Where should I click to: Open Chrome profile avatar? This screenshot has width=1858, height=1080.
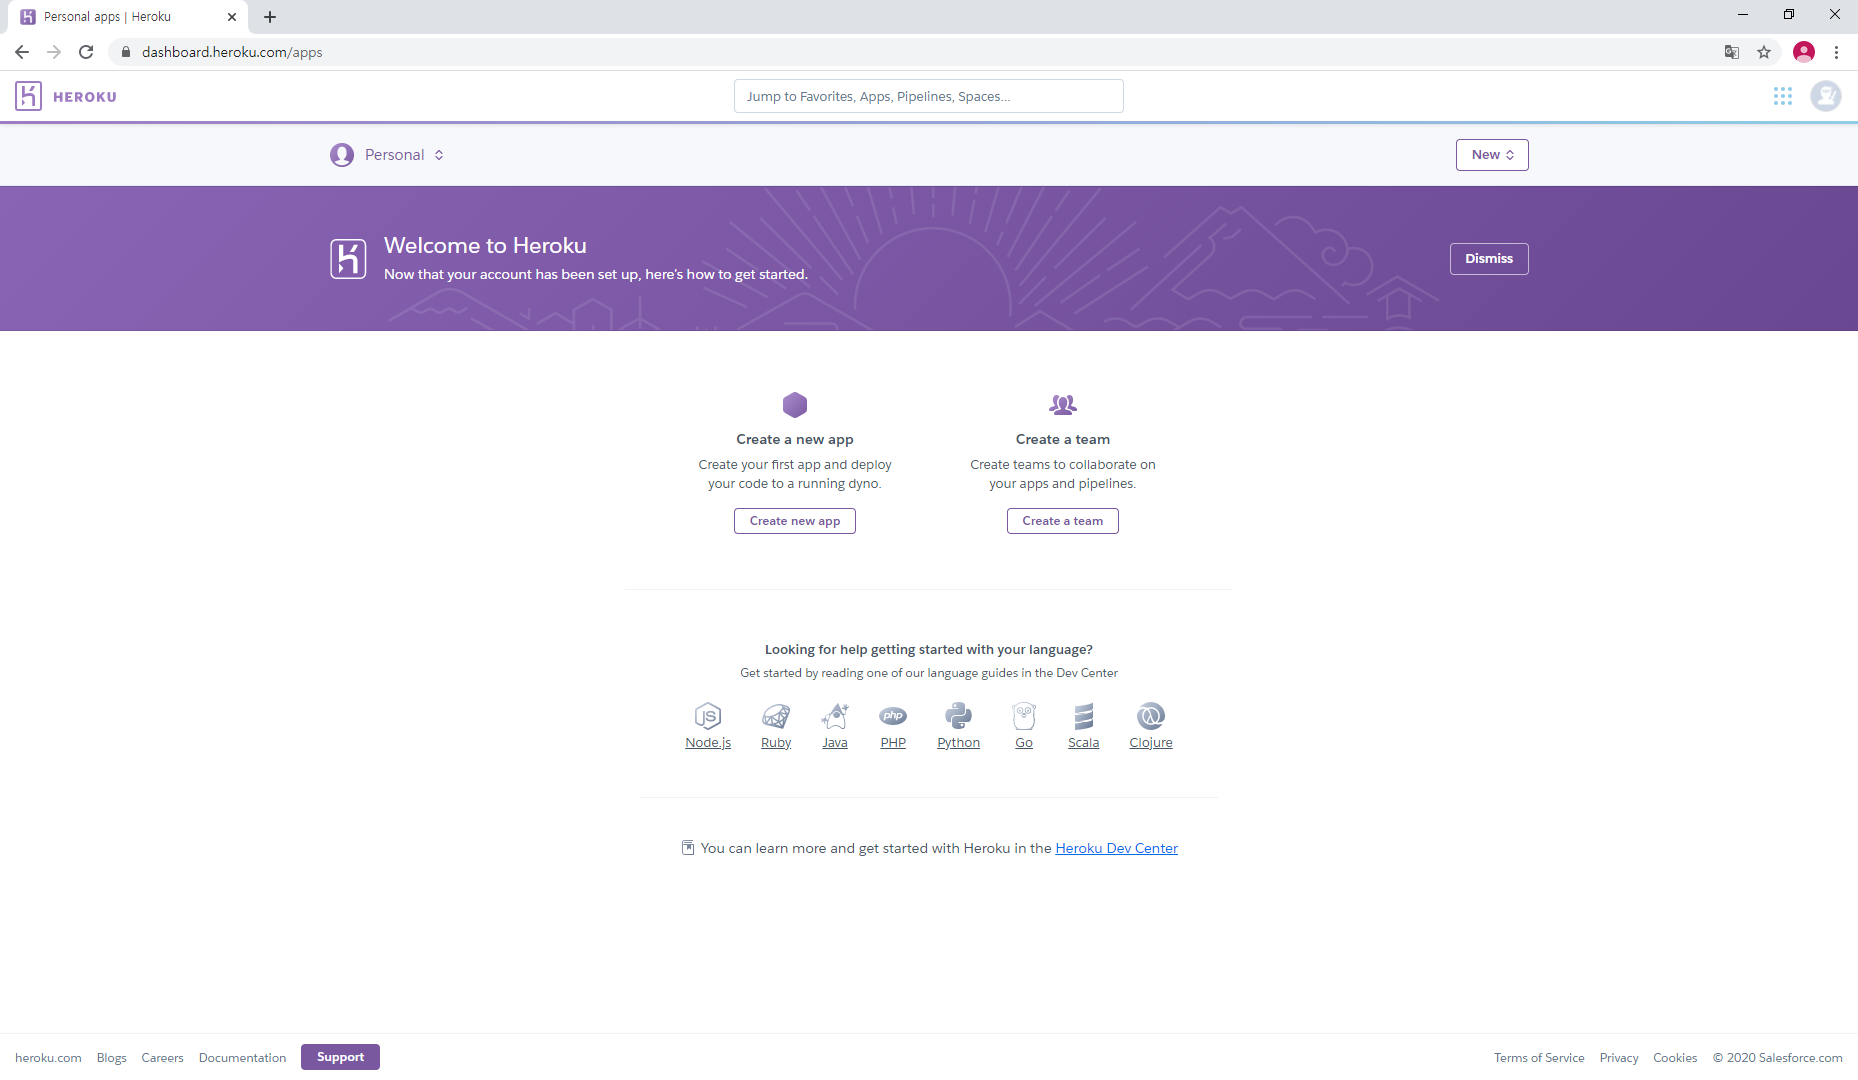[x=1804, y=52]
